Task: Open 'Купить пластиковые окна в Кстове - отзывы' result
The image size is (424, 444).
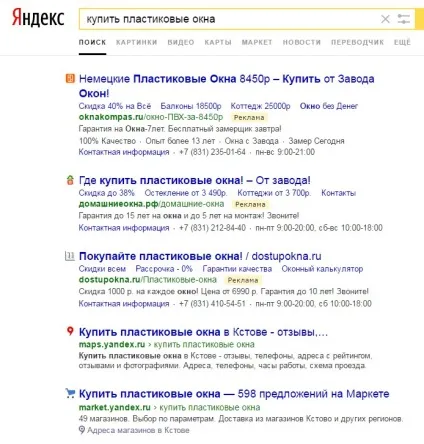Action: pyautogui.click(x=203, y=332)
